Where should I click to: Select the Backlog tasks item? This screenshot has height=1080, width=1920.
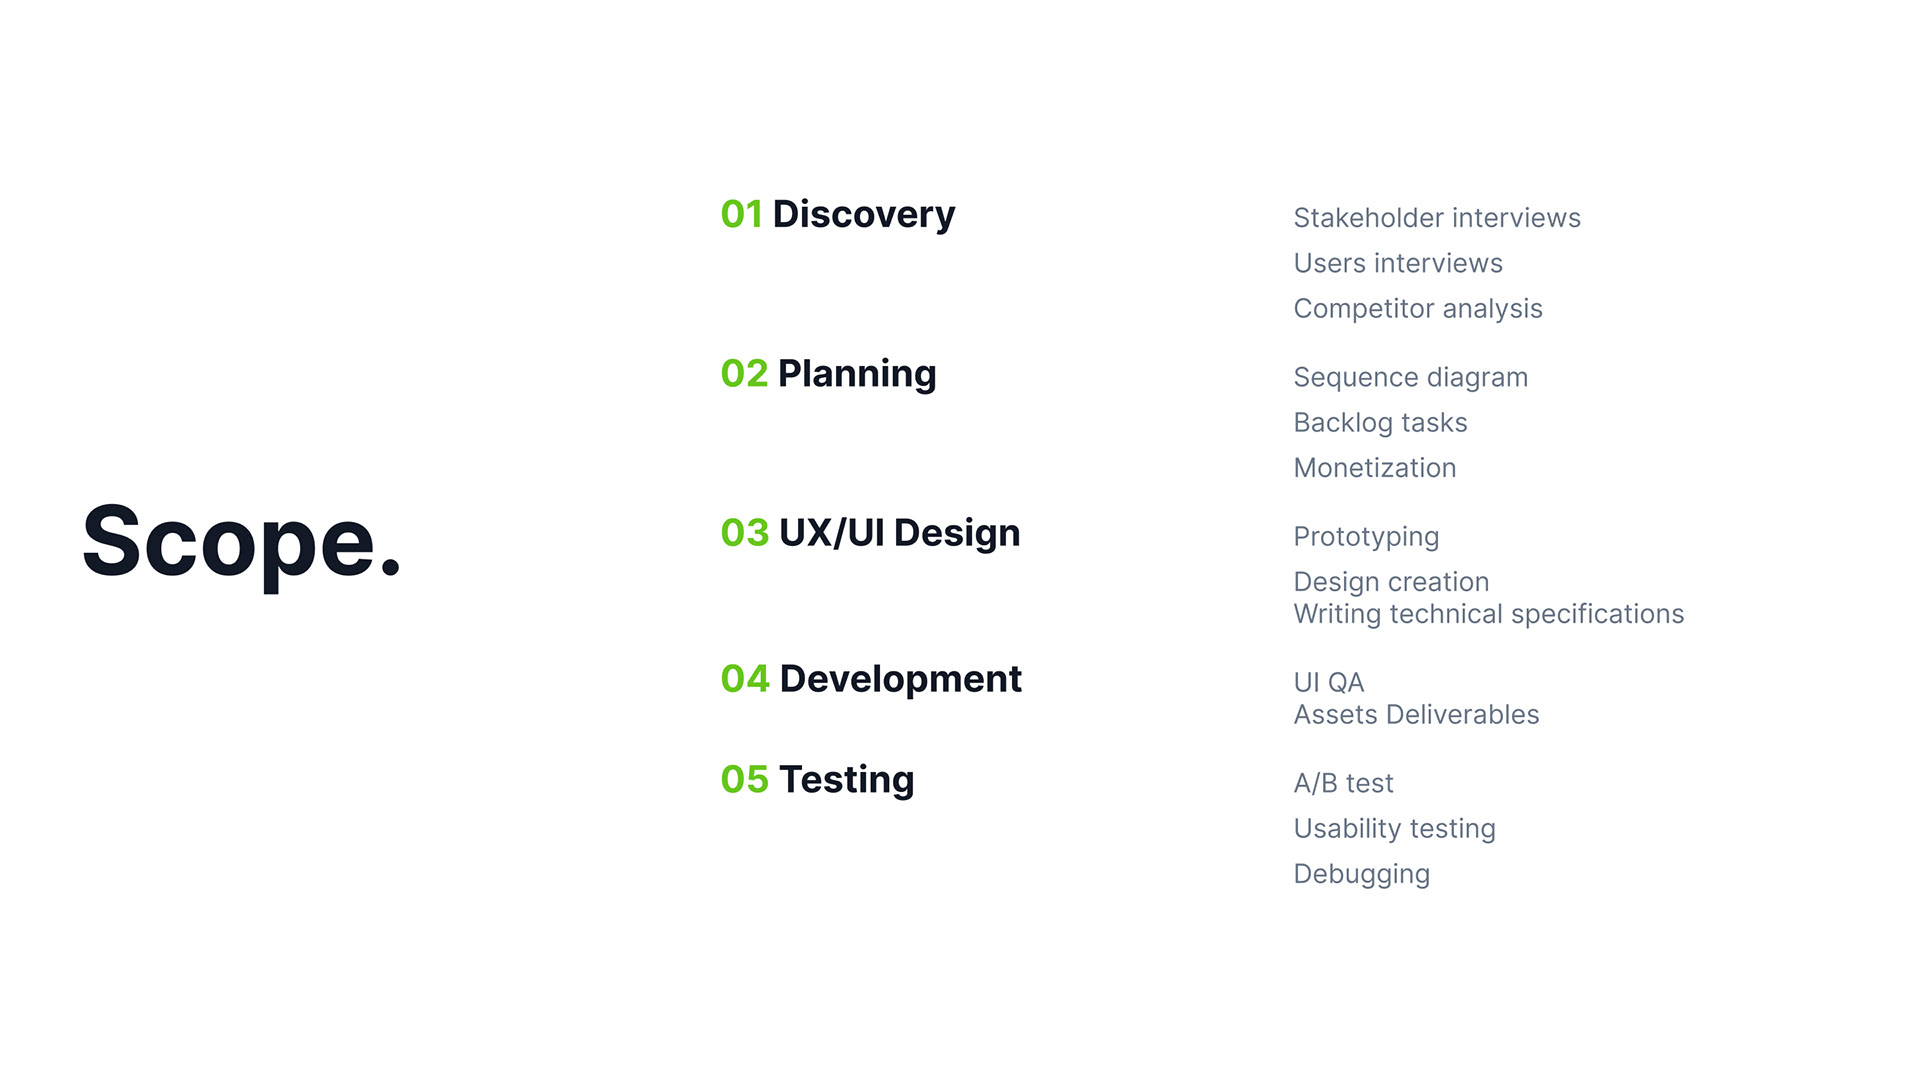1380,422
